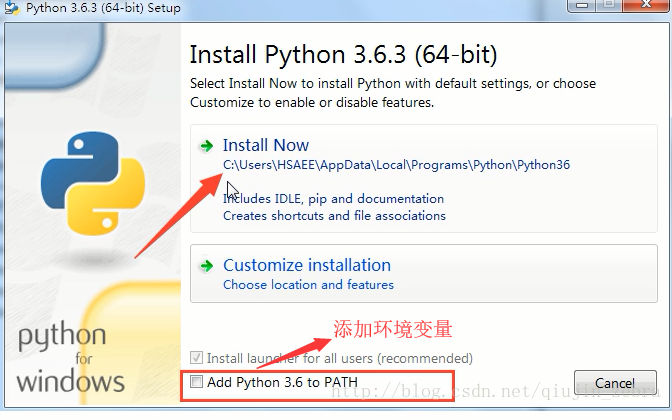The image size is (672, 420).
Task: Click 'Creates shortcuts and file associations' text
Action: click(x=334, y=216)
